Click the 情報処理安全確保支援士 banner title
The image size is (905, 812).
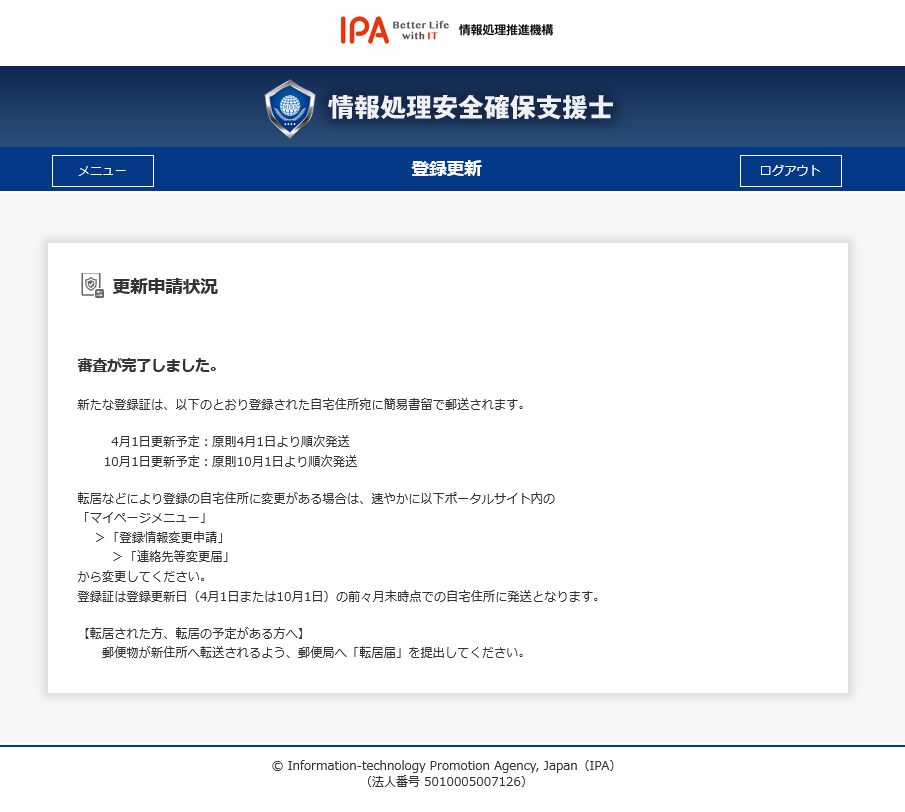(x=470, y=108)
